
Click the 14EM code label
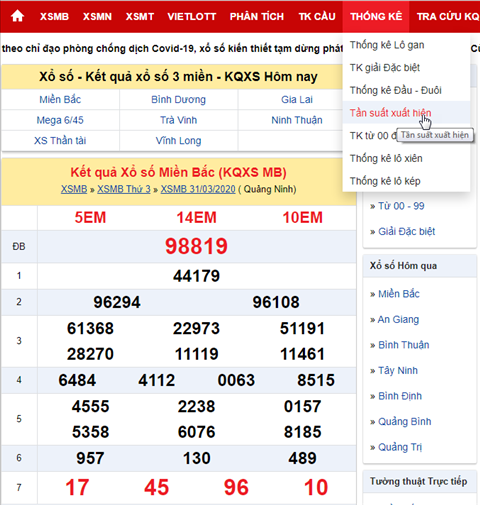coord(196,218)
